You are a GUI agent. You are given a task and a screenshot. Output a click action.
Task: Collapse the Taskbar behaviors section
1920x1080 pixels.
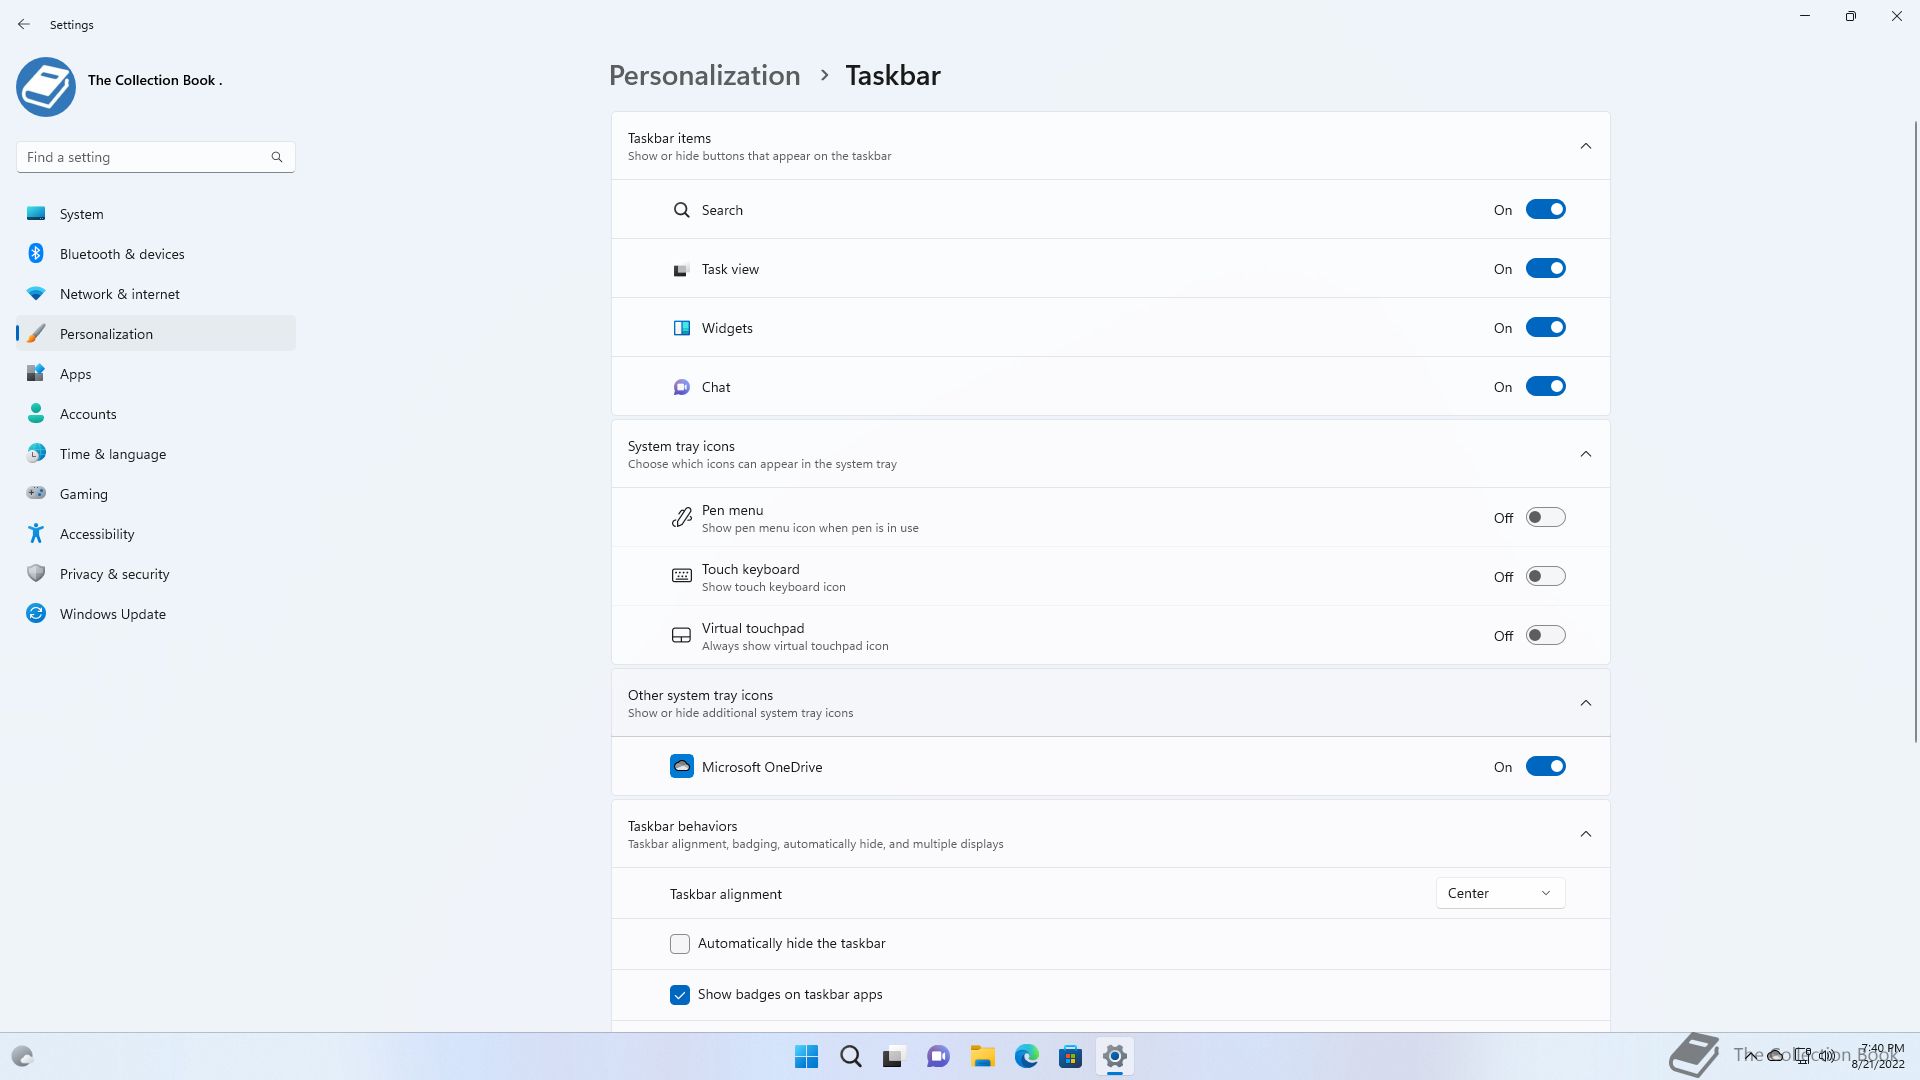click(x=1586, y=834)
